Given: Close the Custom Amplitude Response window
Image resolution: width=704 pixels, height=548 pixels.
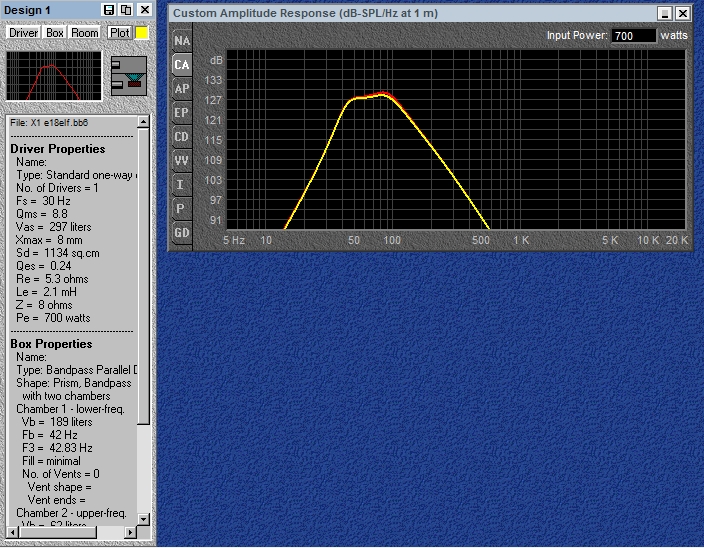Looking at the screenshot, I should coord(682,13).
